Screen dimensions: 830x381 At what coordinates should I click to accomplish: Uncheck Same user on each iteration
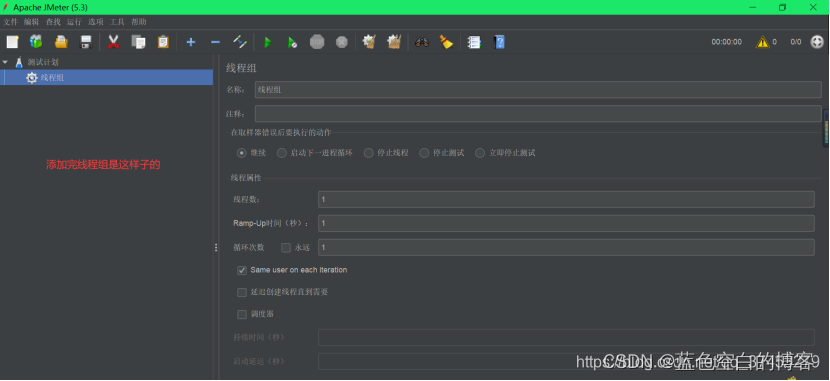pyautogui.click(x=242, y=270)
